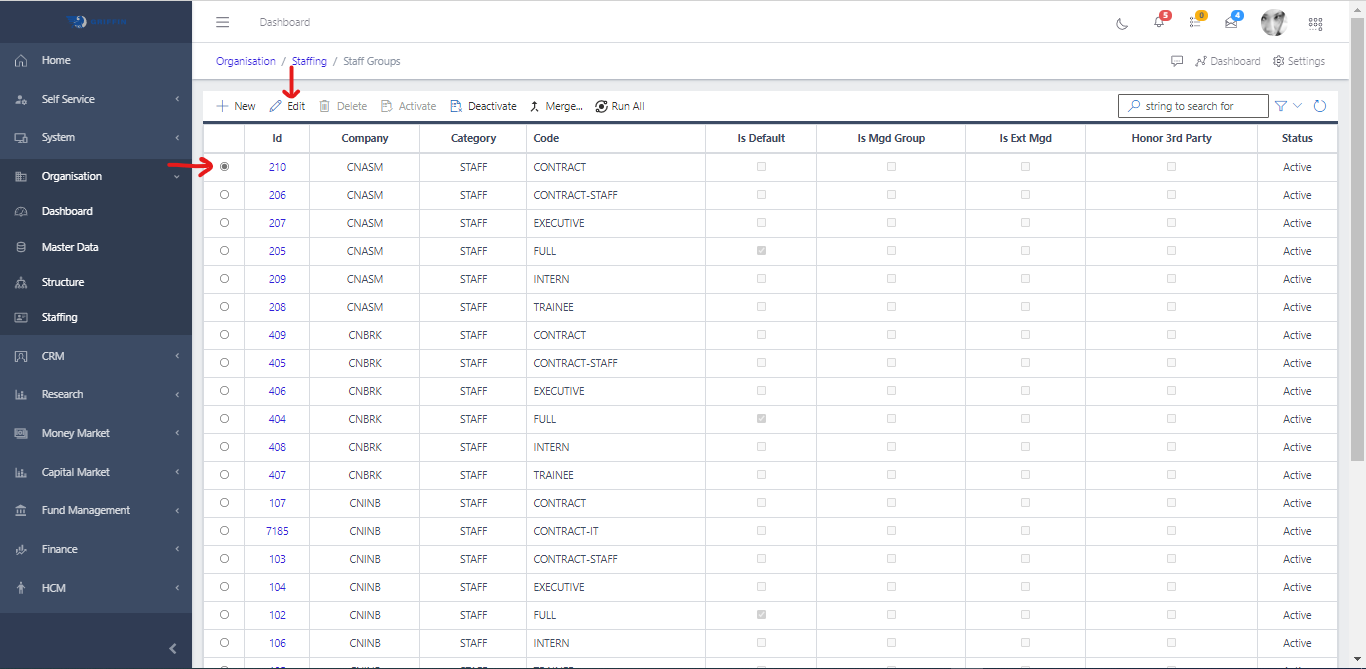Open notifications bell icon

pyautogui.click(x=1159, y=22)
